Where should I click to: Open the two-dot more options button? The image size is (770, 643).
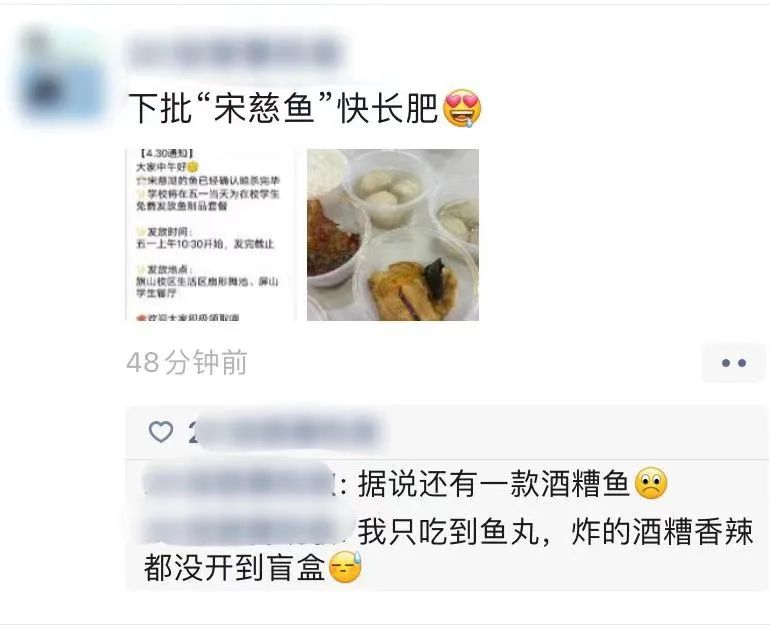pyautogui.click(x=734, y=363)
